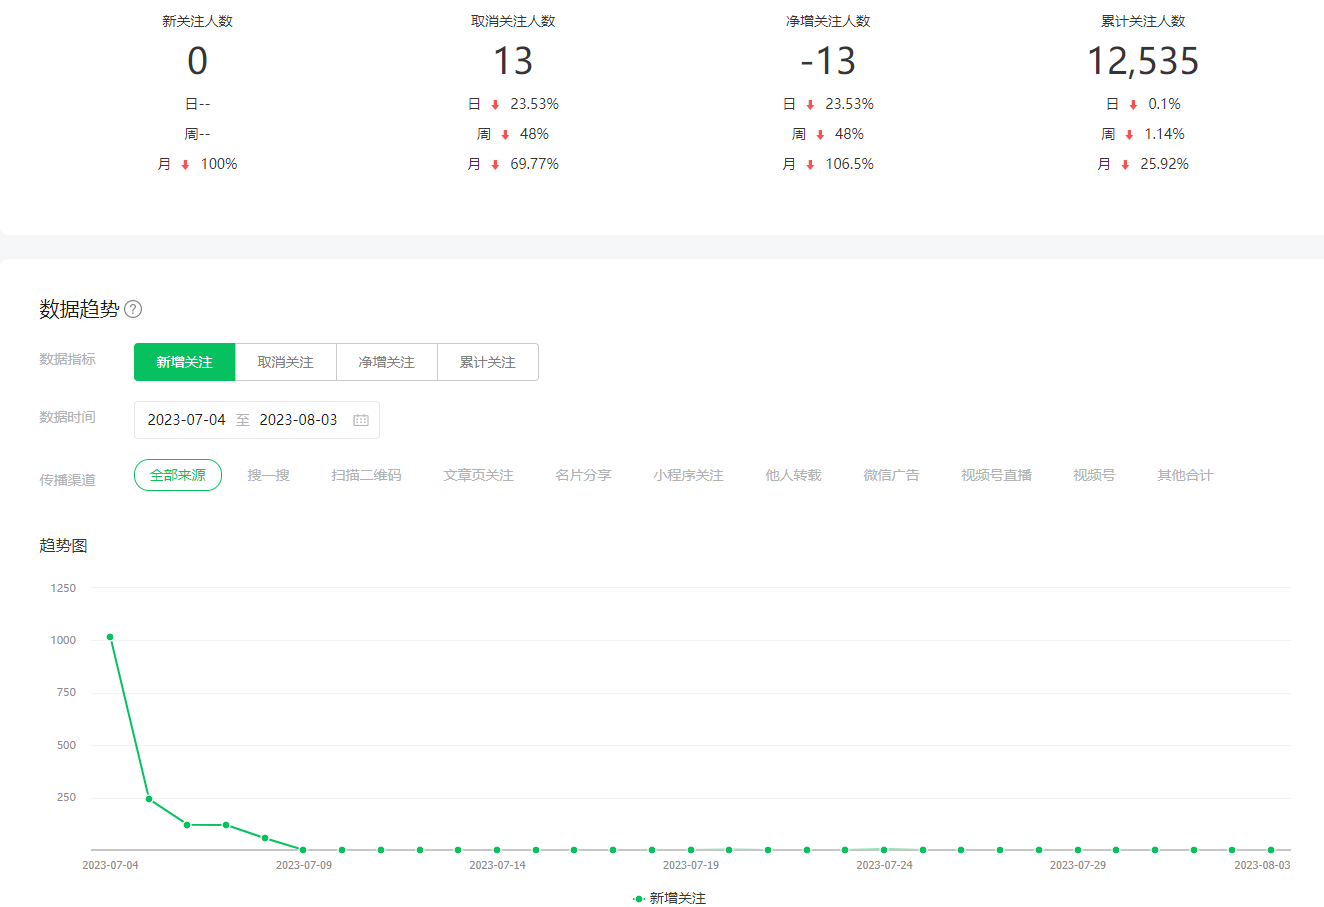Viewport: 1324px width, 907px height.
Task: Filter by 扫描二维码 channel
Action: tap(366, 475)
